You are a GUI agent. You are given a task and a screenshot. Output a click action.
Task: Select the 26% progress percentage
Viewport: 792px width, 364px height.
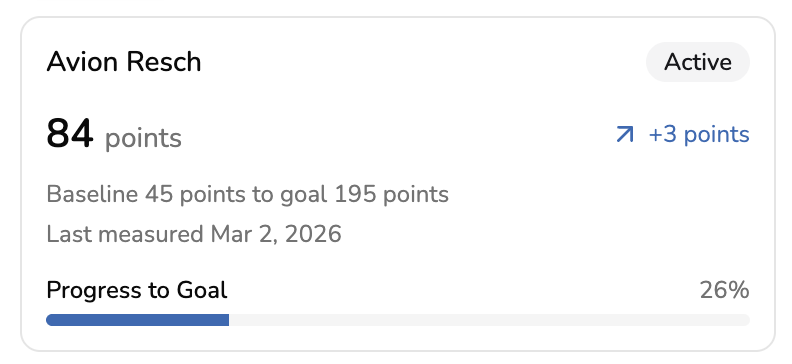(724, 290)
